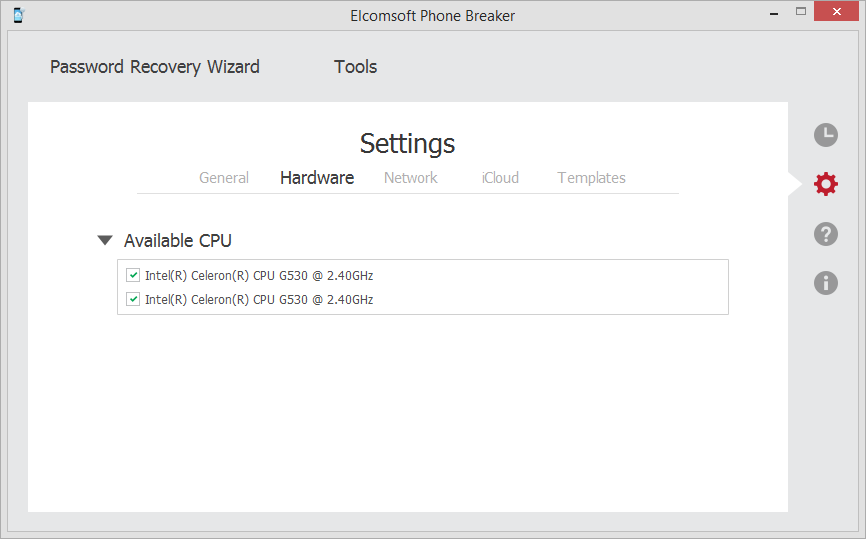Image resolution: width=866 pixels, height=539 pixels.
Task: Select the first Intel Celeron G530 entry text
Action: (259, 276)
